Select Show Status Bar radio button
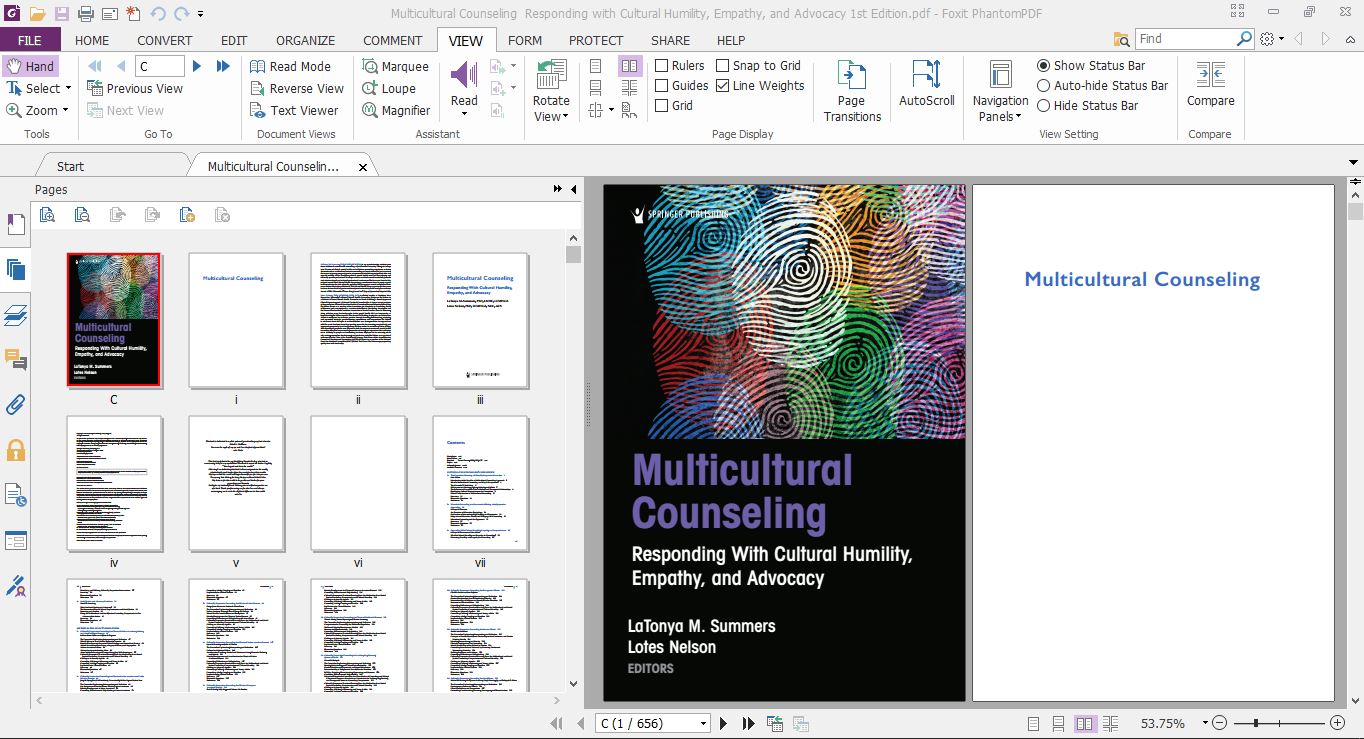The image size is (1364, 739). [1043, 65]
